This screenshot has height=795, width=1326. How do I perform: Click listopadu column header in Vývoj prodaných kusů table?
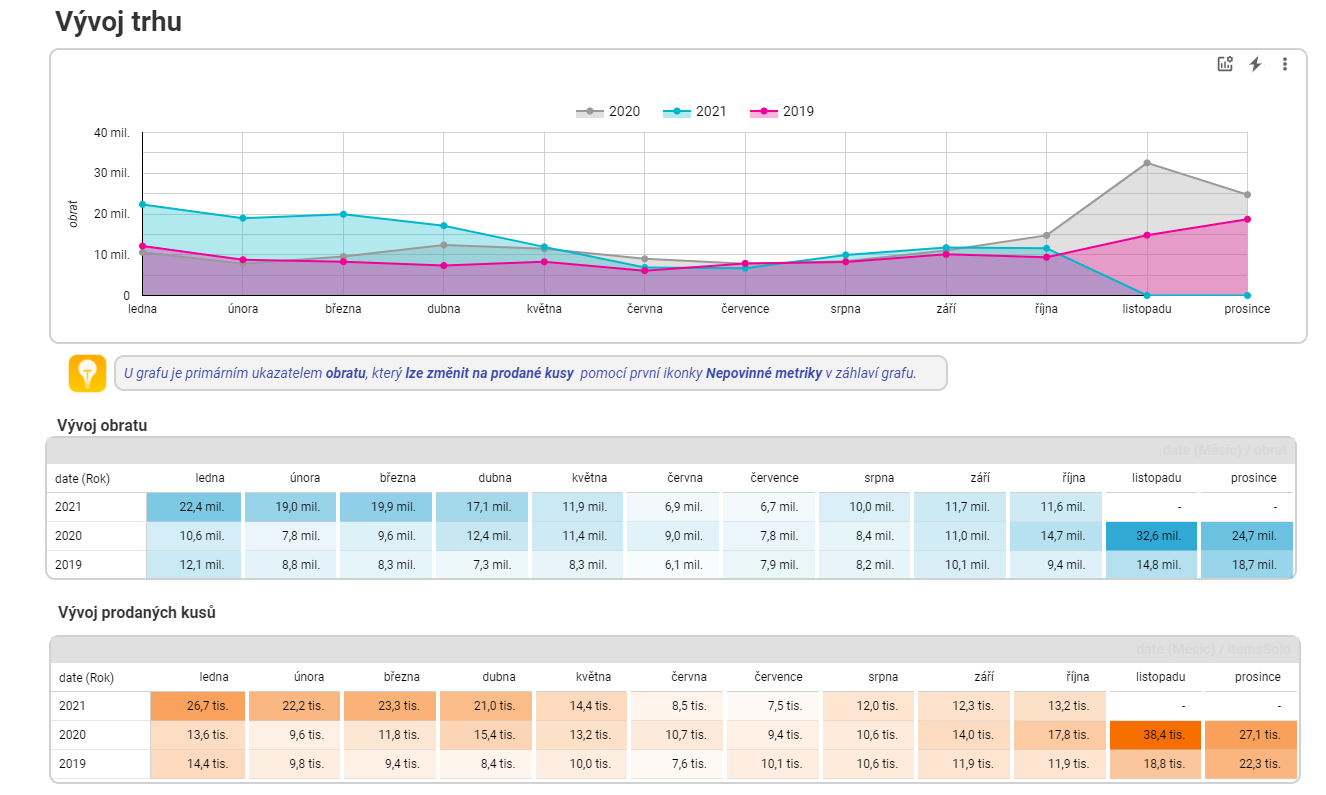pos(1160,677)
